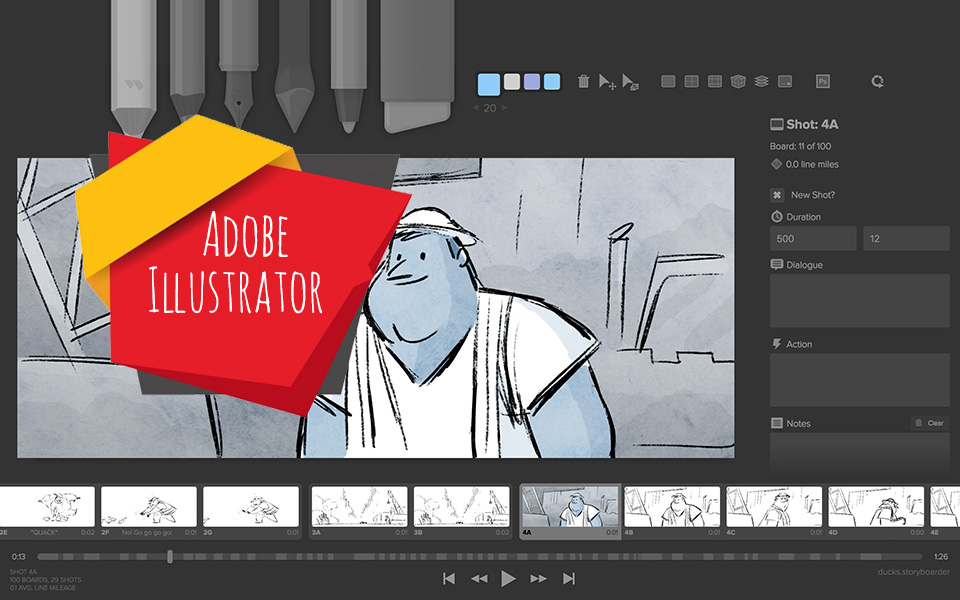
Task: Select the Eraser tool
Action: coord(417,64)
